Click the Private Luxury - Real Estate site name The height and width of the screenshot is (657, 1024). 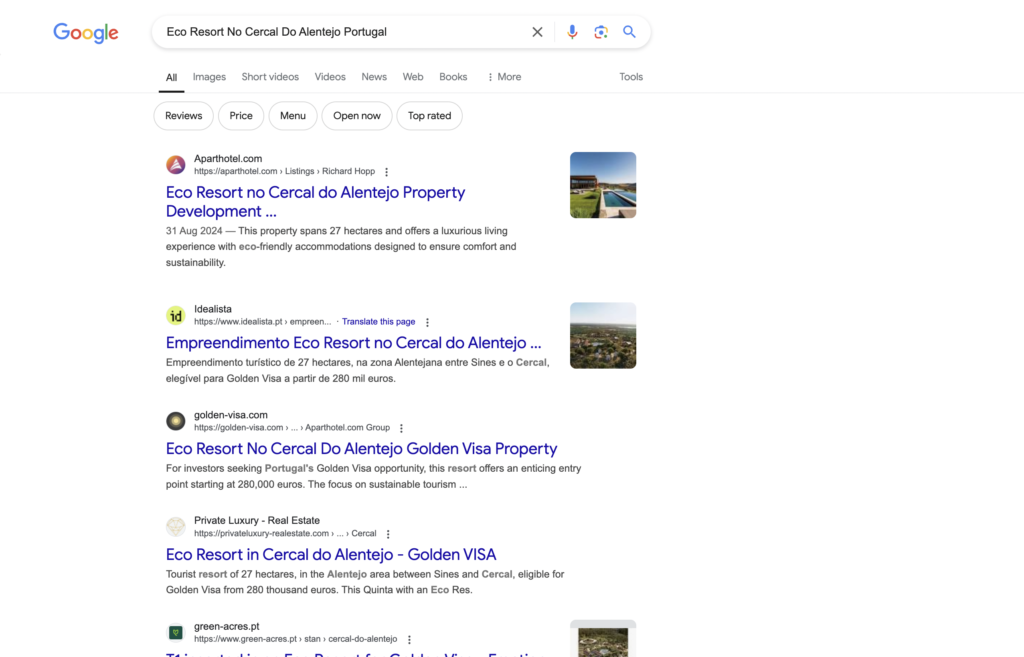click(257, 521)
